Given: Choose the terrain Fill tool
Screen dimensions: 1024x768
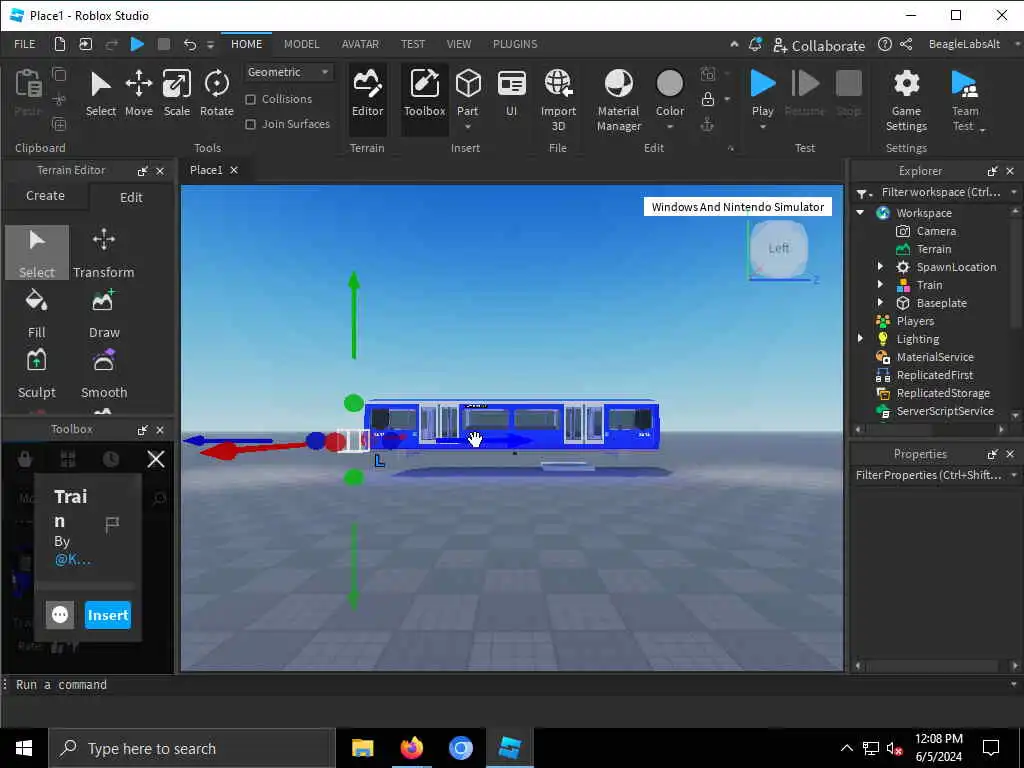Looking at the screenshot, I should pos(37,313).
